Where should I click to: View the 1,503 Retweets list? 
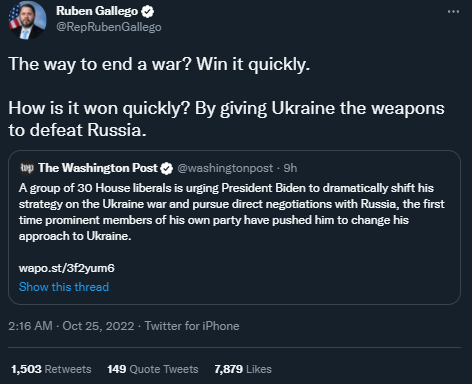[51, 369]
